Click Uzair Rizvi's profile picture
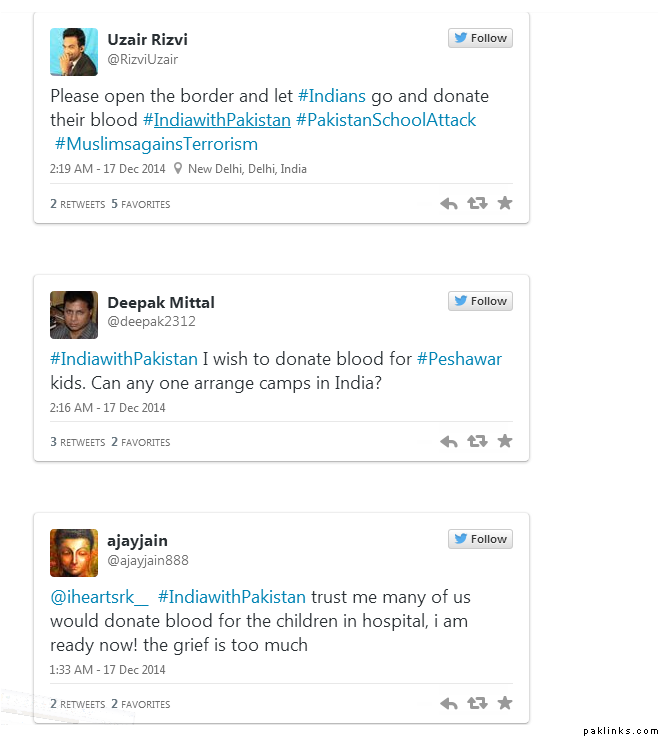Screen dimensions: 659x737 (74, 52)
